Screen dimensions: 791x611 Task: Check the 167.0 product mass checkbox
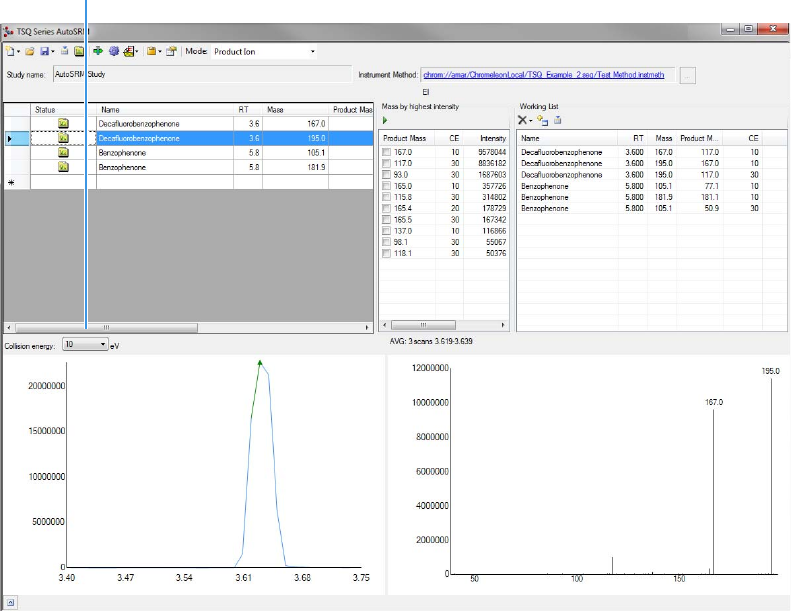387,152
